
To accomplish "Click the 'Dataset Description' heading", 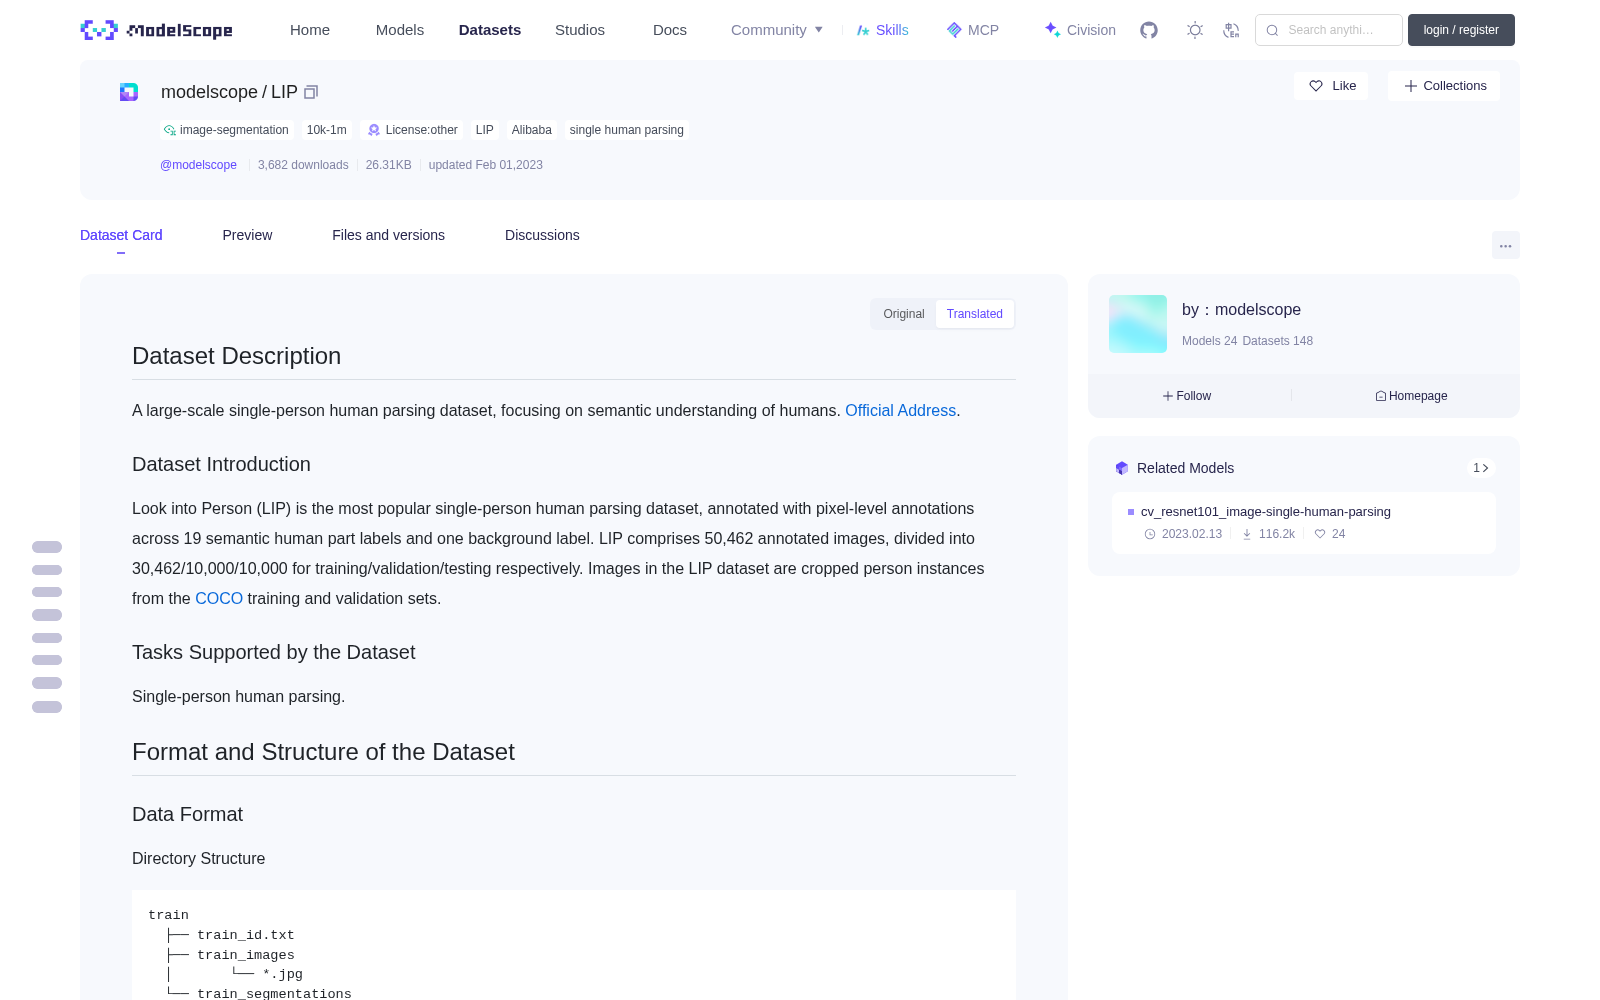I will pyautogui.click(x=237, y=356).
